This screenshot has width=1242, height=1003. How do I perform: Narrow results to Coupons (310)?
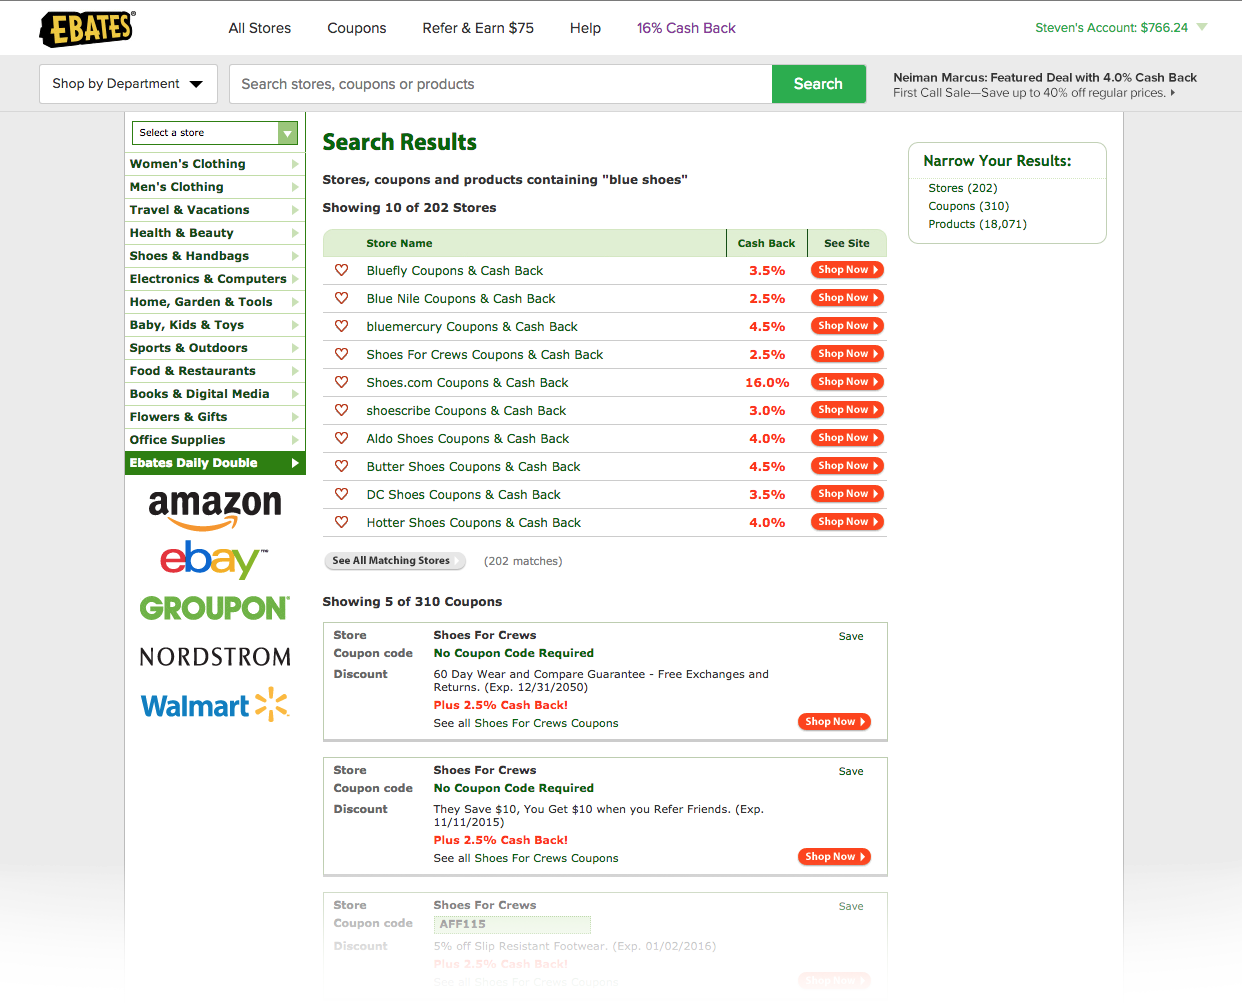[x=969, y=206]
